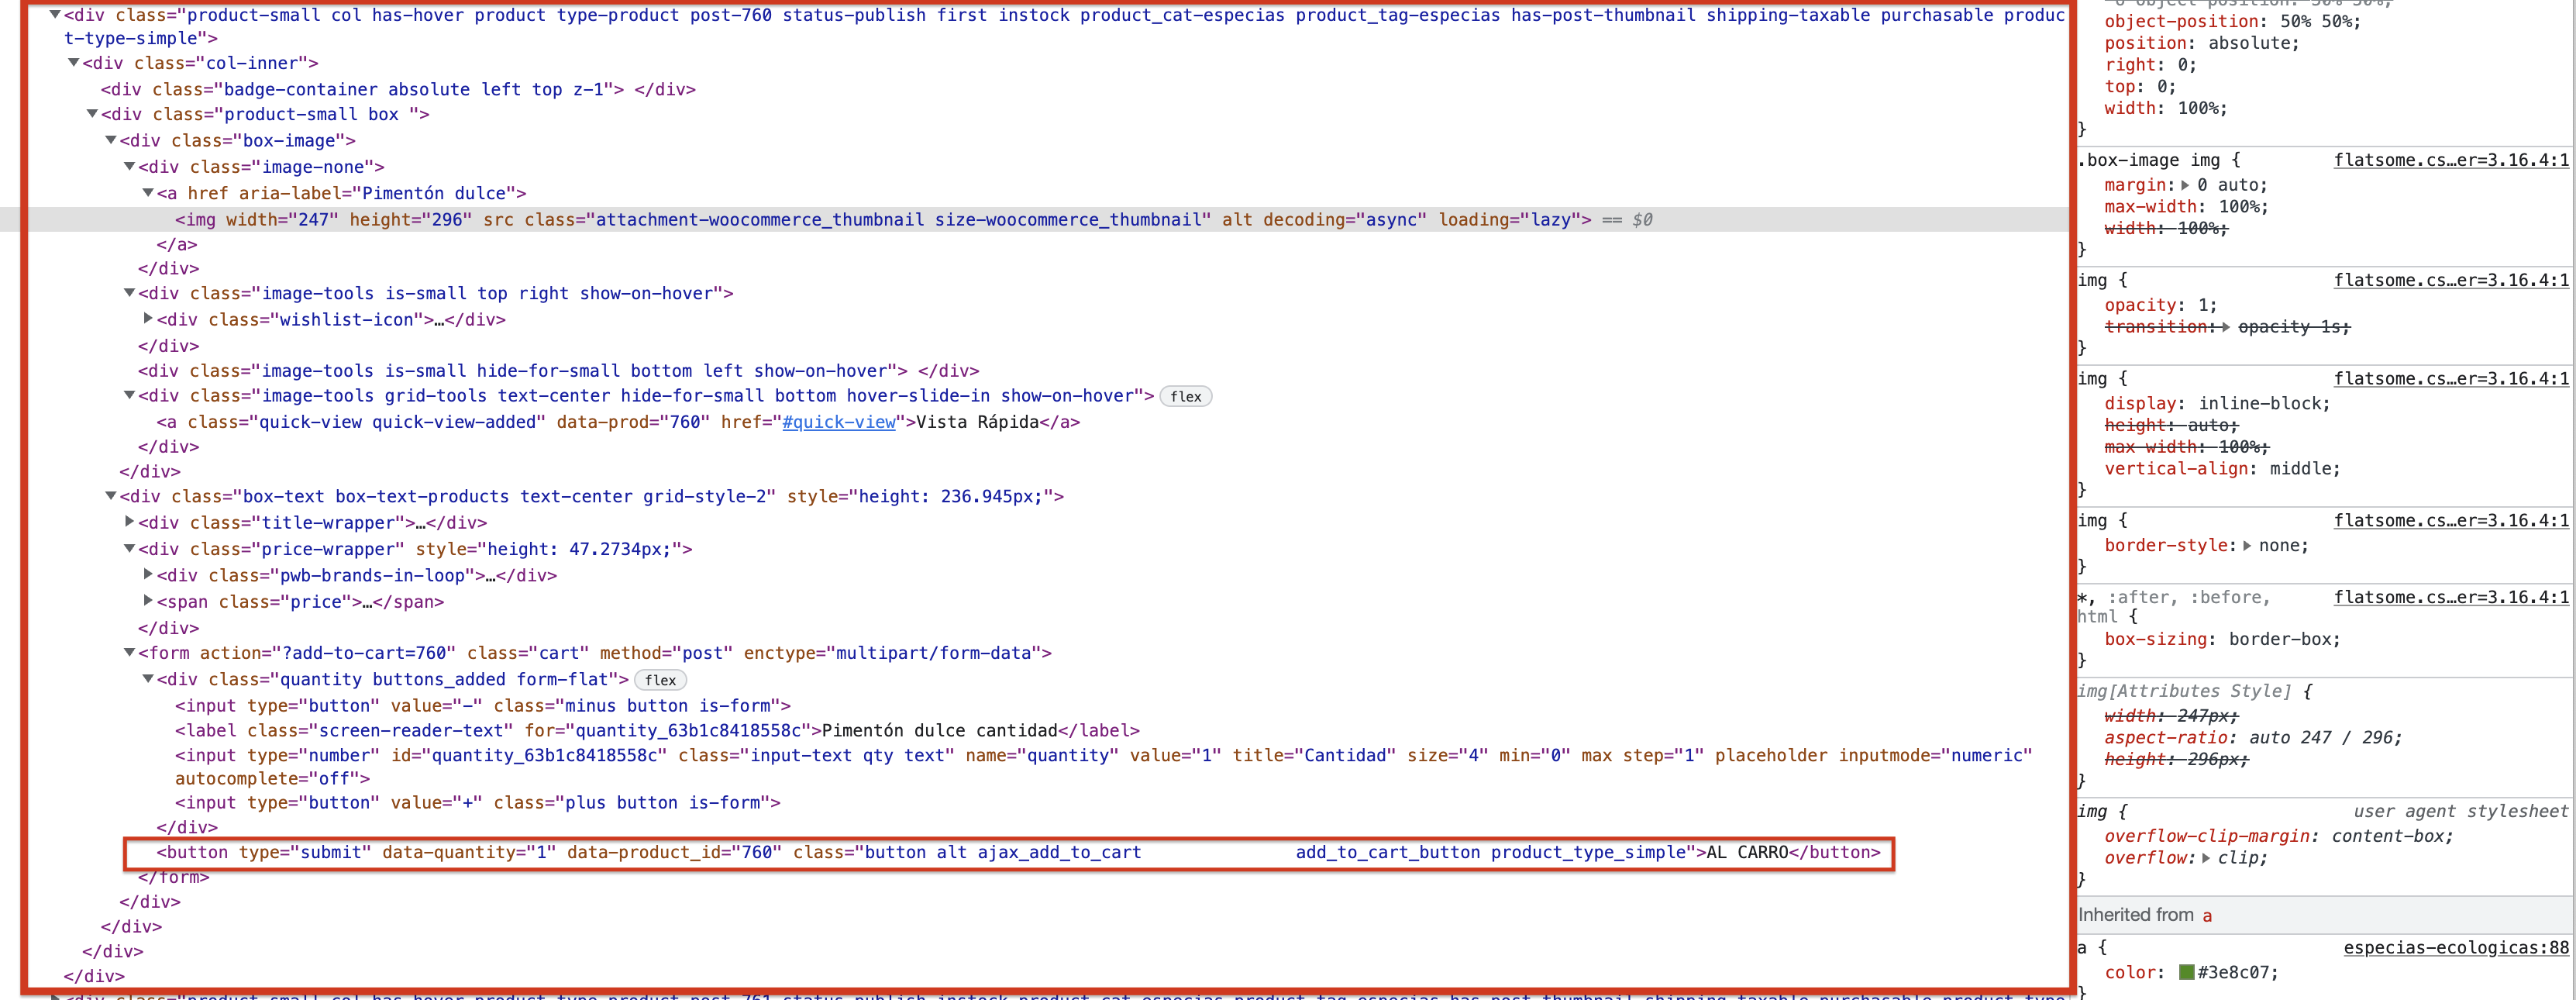Collapse the top product-small col div node
Screen dimensions: 2576x1000
tap(55, 15)
